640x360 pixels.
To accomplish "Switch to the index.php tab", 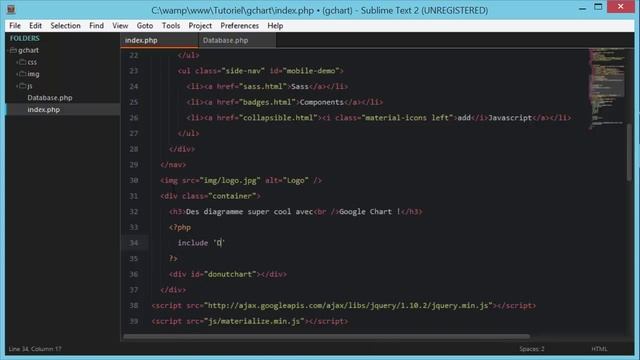I will coord(159,40).
